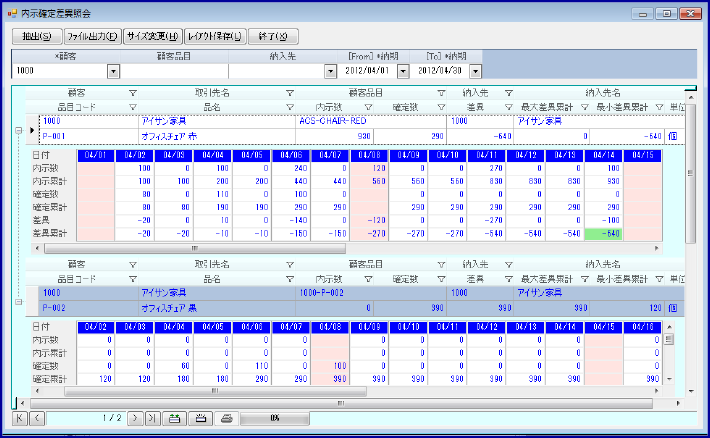
Task: Click 最大差異累計 filter icon above the P-002 record
Action: tap(585, 279)
